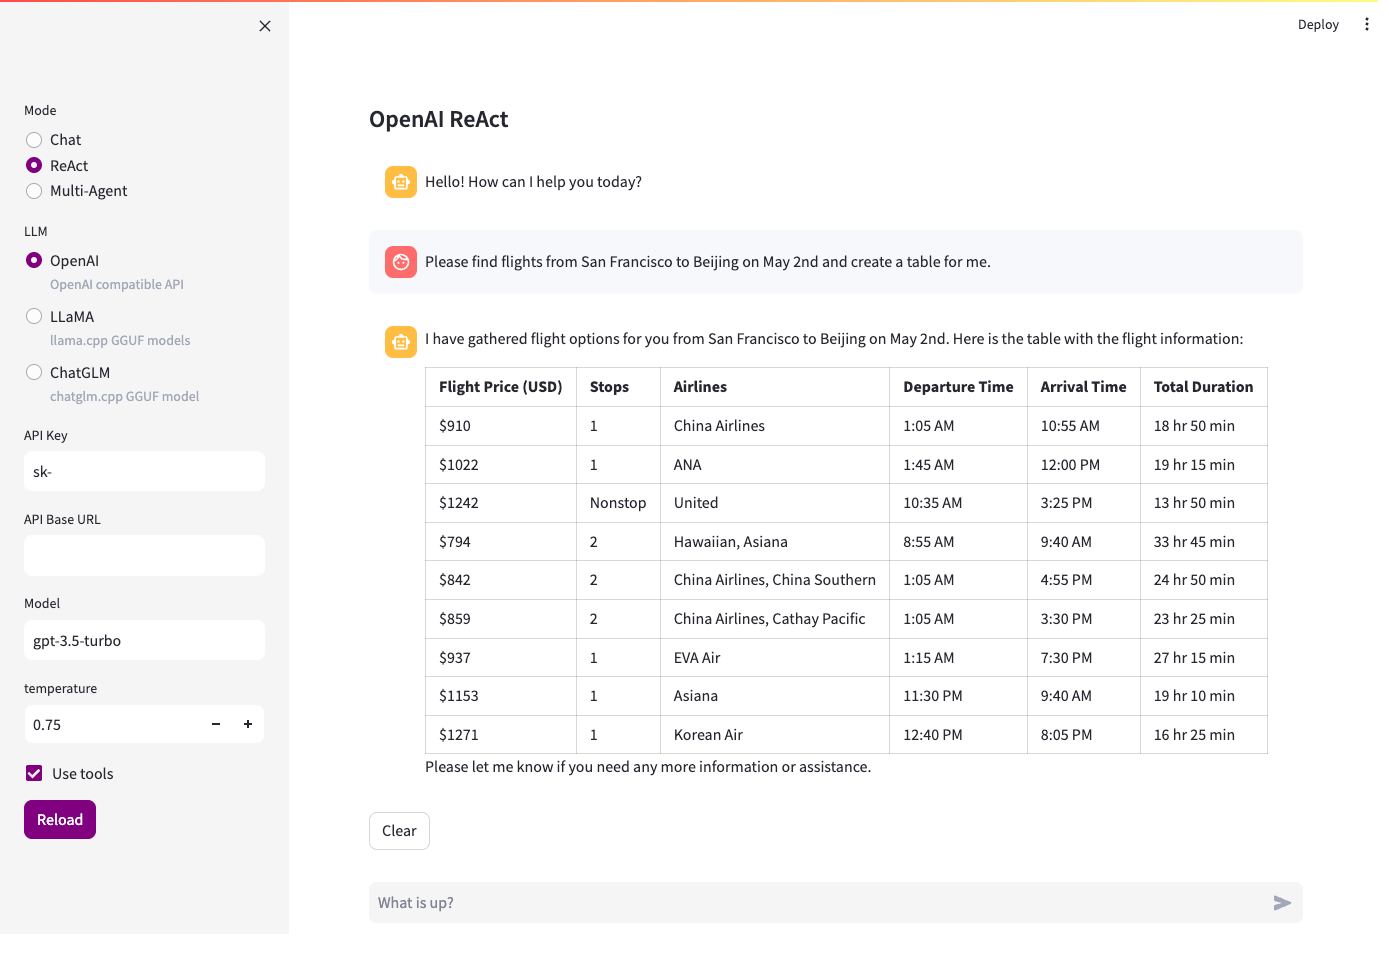Click the $1271 price cell
Image resolution: width=1389 pixels, height=978 pixels.
pos(501,735)
